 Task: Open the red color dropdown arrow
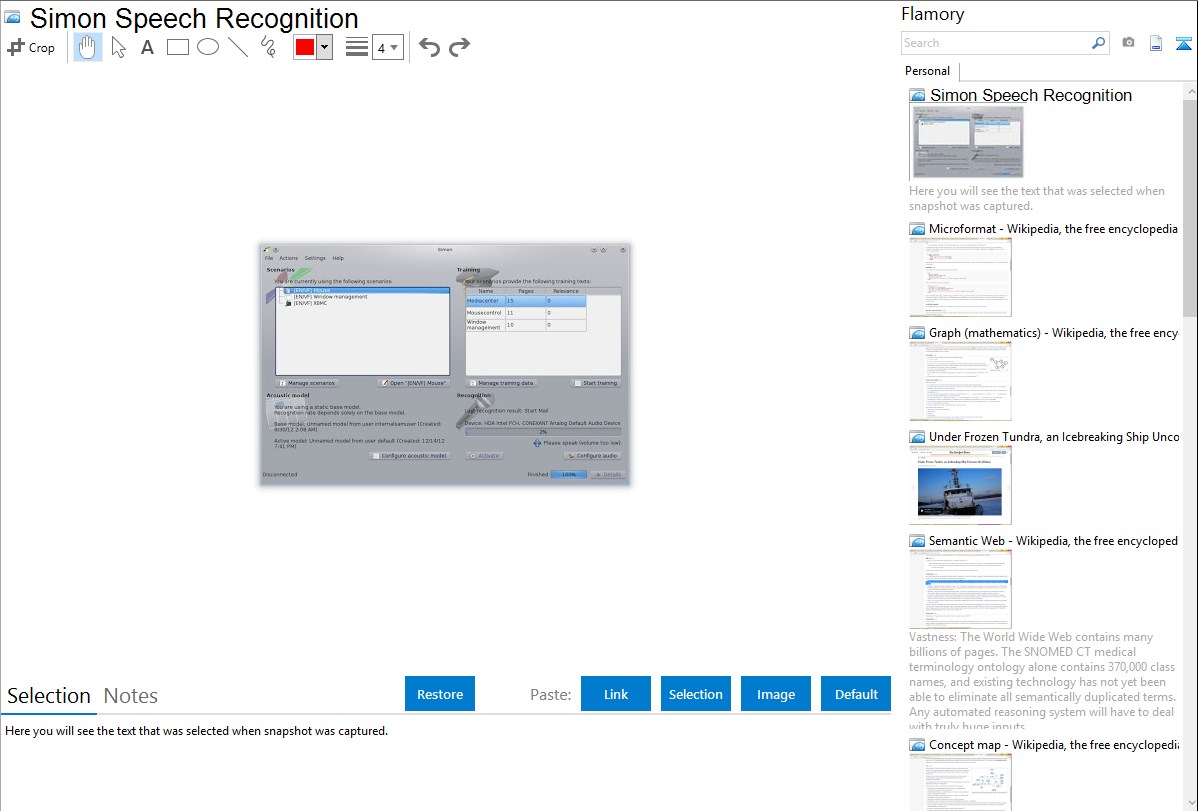pyautogui.click(x=324, y=47)
